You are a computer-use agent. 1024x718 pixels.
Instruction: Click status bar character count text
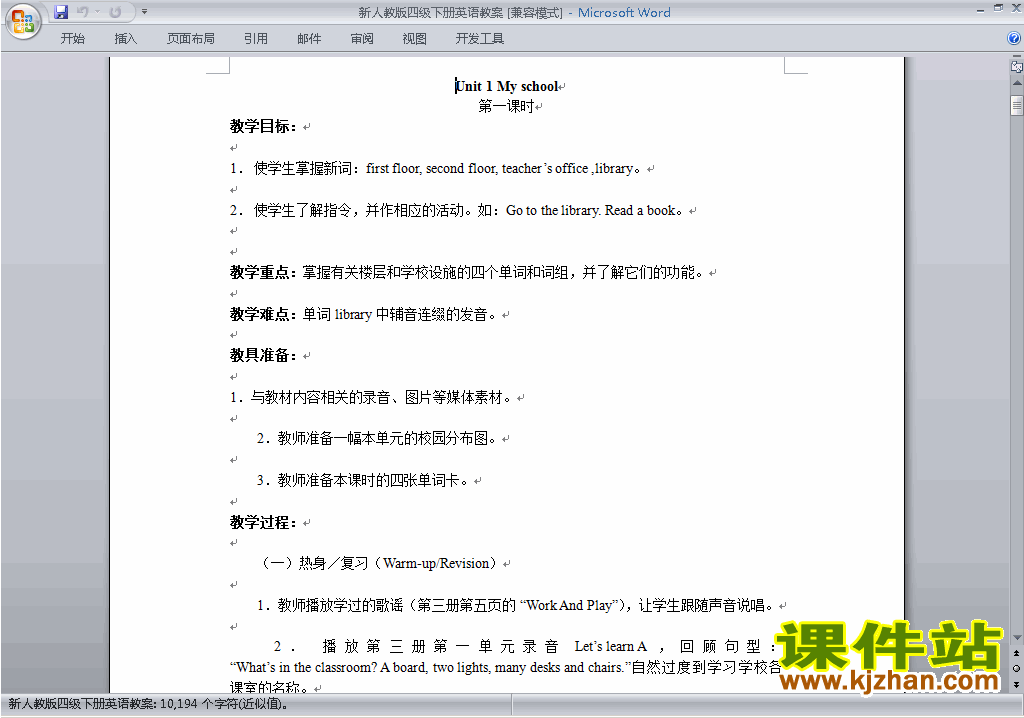(148, 704)
